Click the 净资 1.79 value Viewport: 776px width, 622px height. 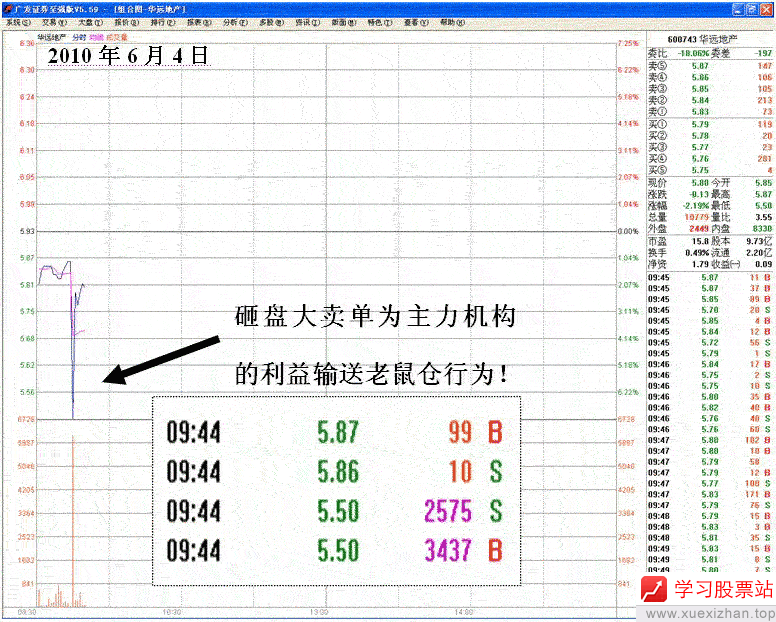[x=701, y=264]
